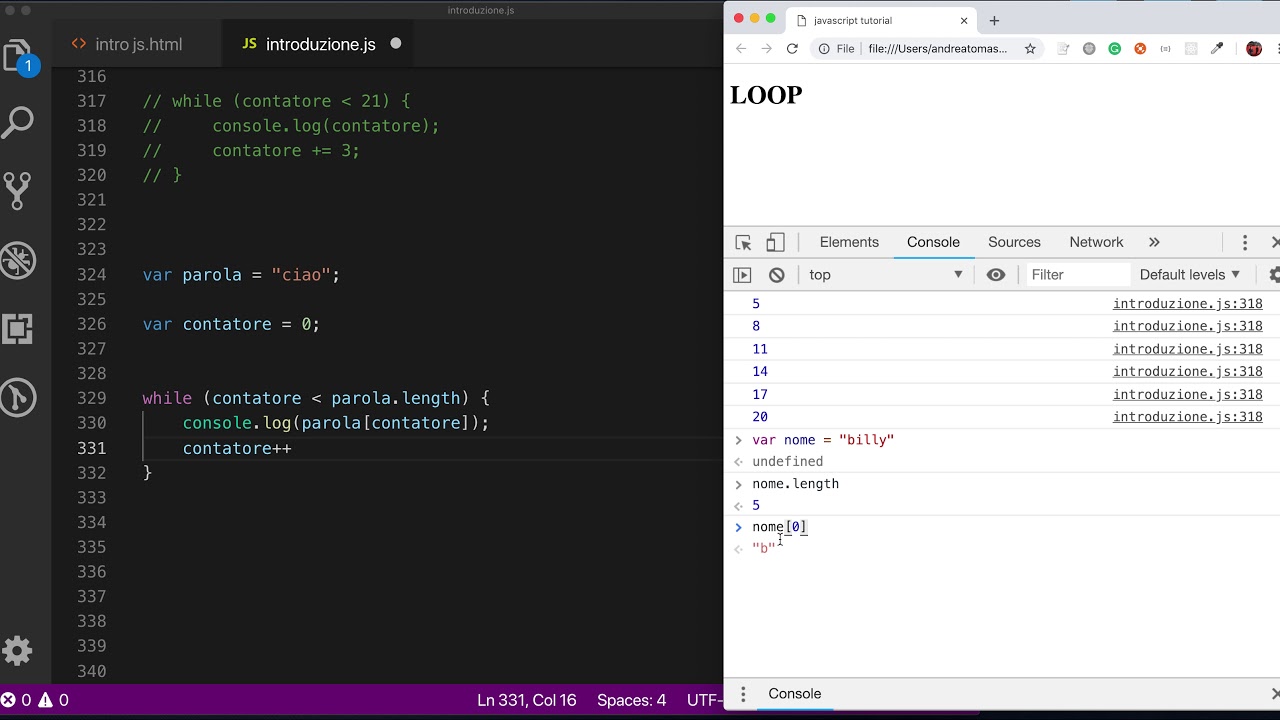The image size is (1280, 720).
Task: Open the Extensions view in VS Code
Action: point(18,328)
